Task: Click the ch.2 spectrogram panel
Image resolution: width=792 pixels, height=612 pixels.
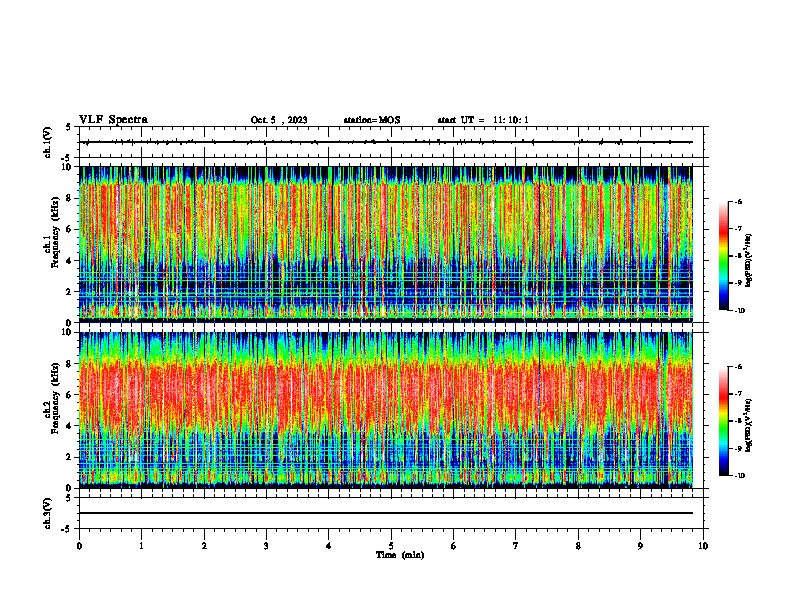Action: [x=386, y=410]
